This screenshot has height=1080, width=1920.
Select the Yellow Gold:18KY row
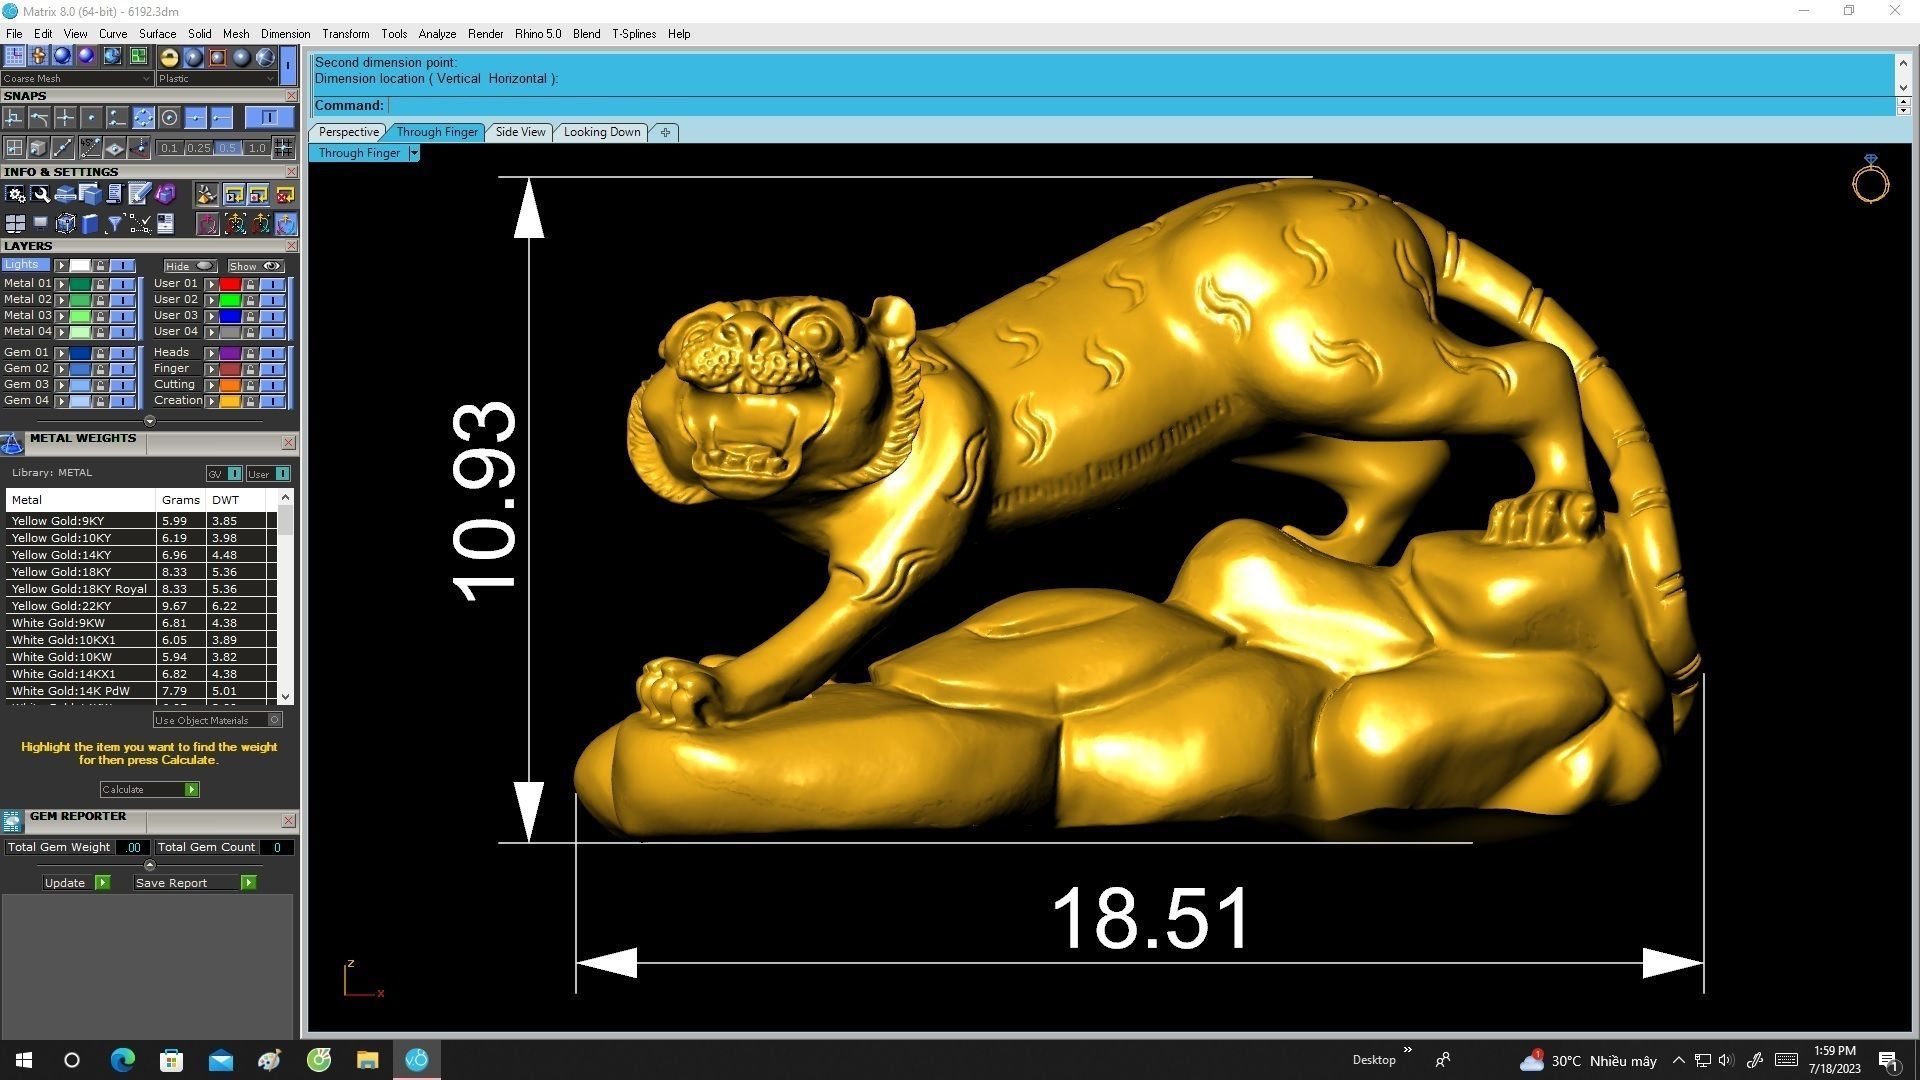point(140,572)
